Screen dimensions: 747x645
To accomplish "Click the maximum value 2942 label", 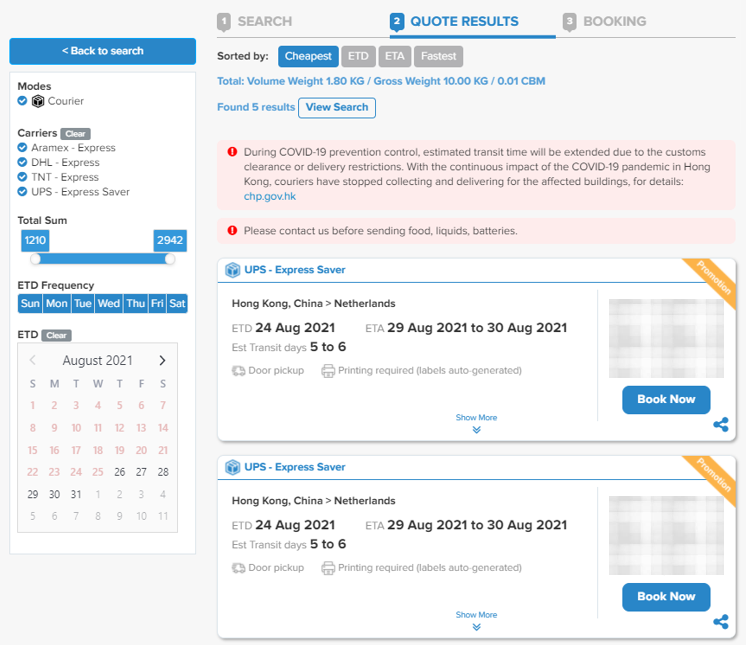I will 170,240.
